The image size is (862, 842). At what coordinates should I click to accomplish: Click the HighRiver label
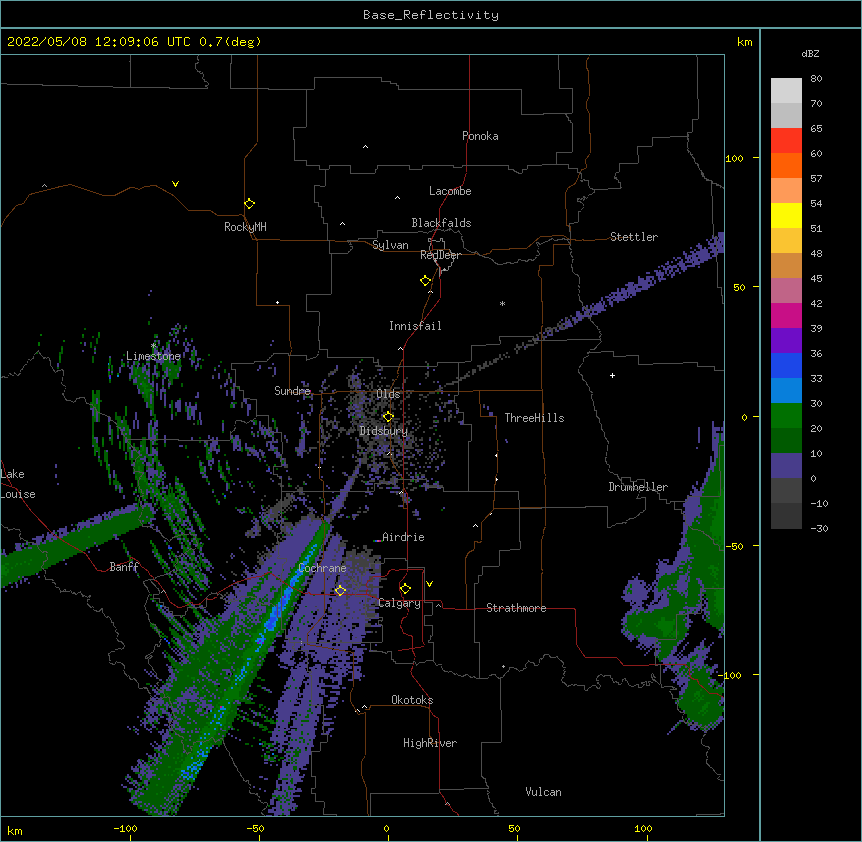(430, 743)
